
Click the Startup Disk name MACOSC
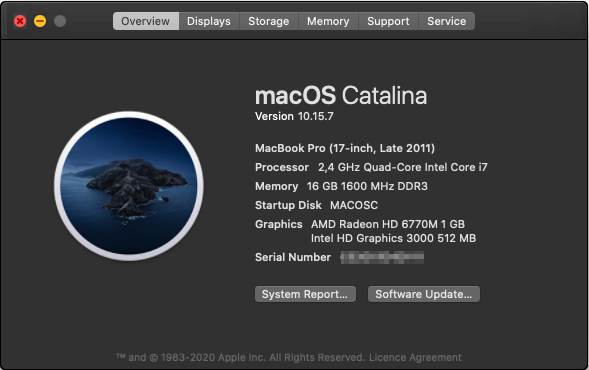point(354,205)
